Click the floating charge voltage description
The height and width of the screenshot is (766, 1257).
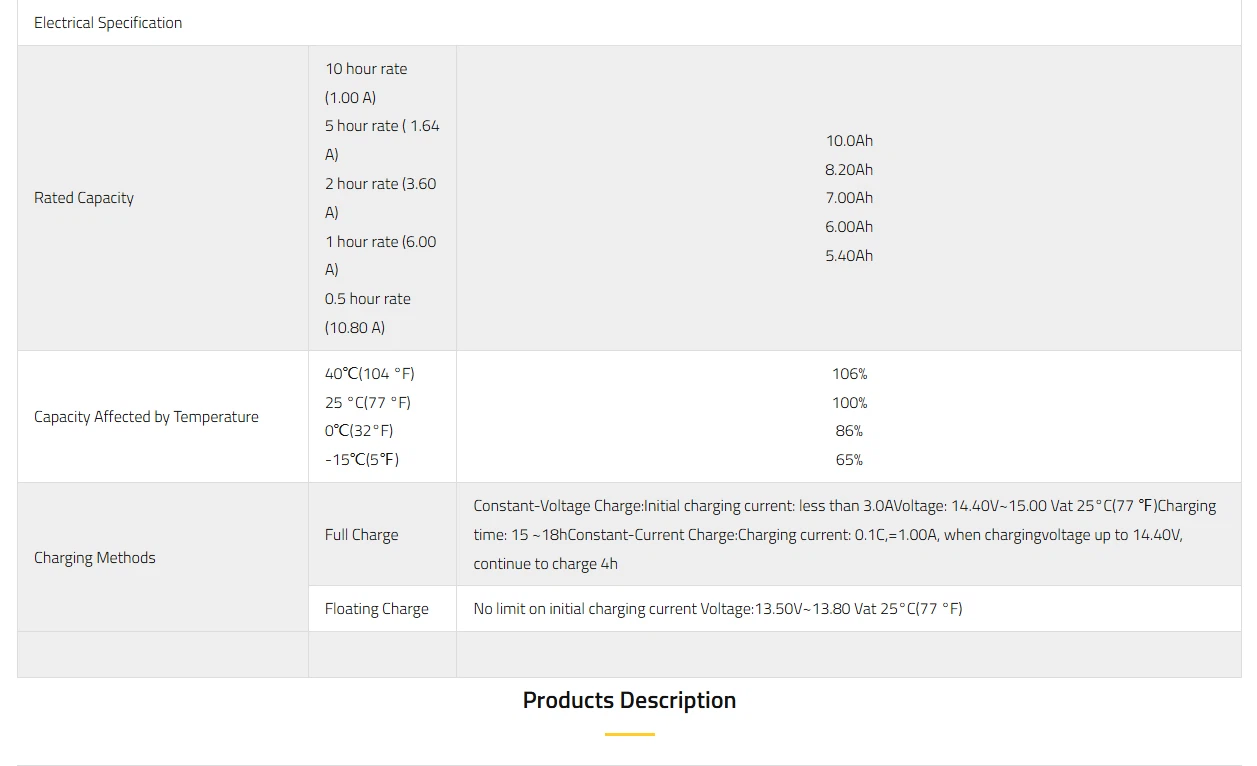(x=717, y=609)
